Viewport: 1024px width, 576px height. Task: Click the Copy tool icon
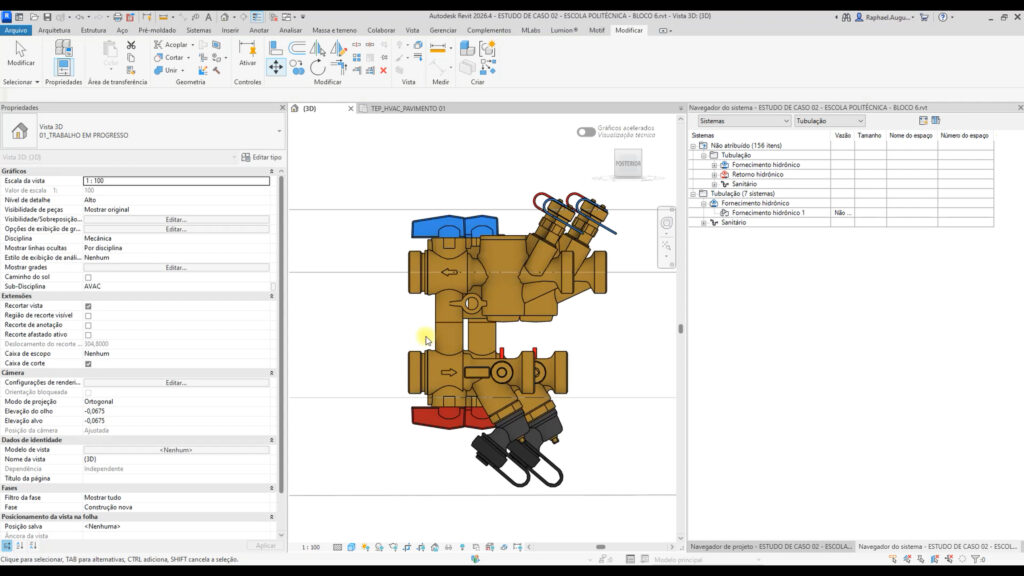296,67
